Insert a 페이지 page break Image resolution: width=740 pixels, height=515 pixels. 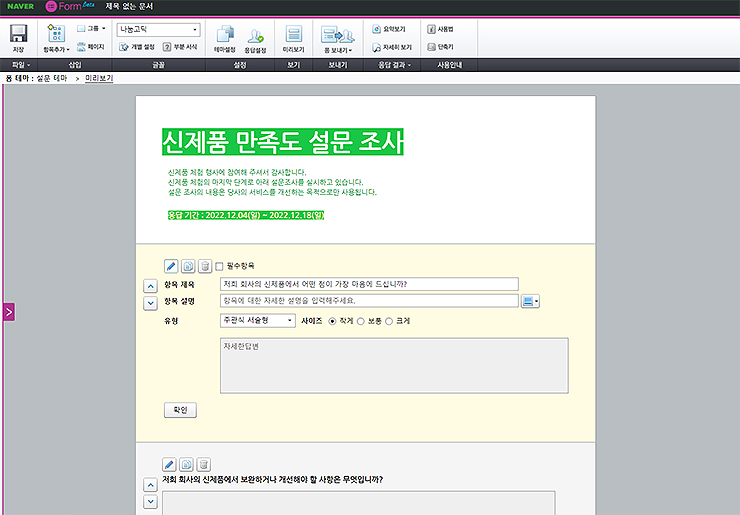click(91, 47)
